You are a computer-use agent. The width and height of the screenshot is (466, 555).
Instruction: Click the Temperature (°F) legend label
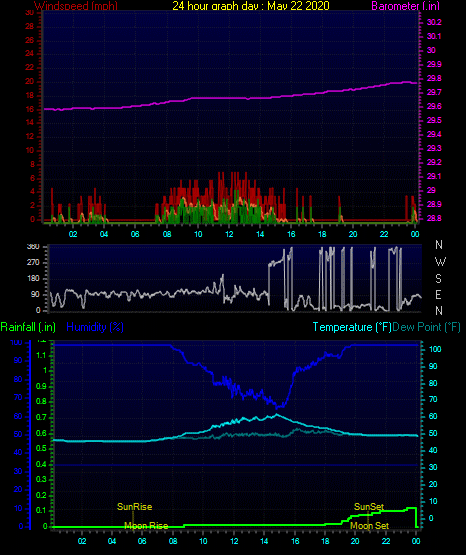352,327
